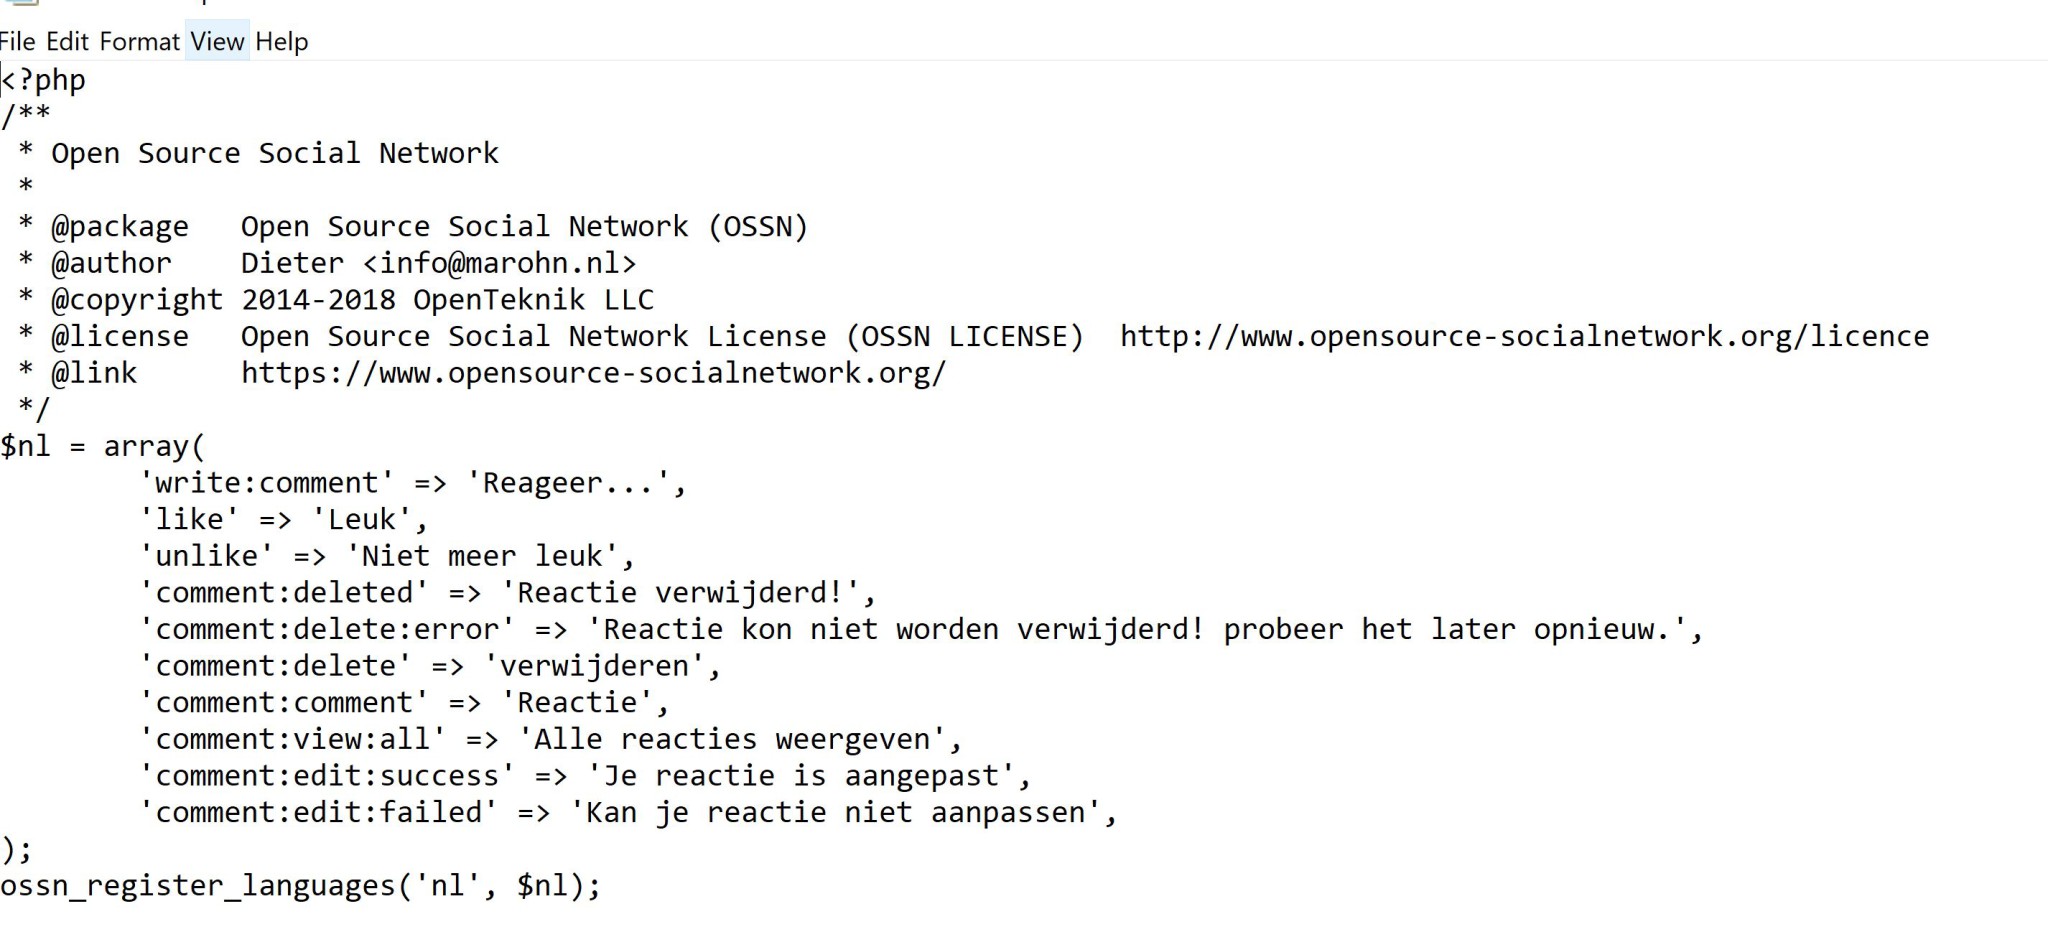Image resolution: width=2048 pixels, height=937 pixels.
Task: Place cursor on 'Open Source Social Network' title line
Action: [x=274, y=153]
